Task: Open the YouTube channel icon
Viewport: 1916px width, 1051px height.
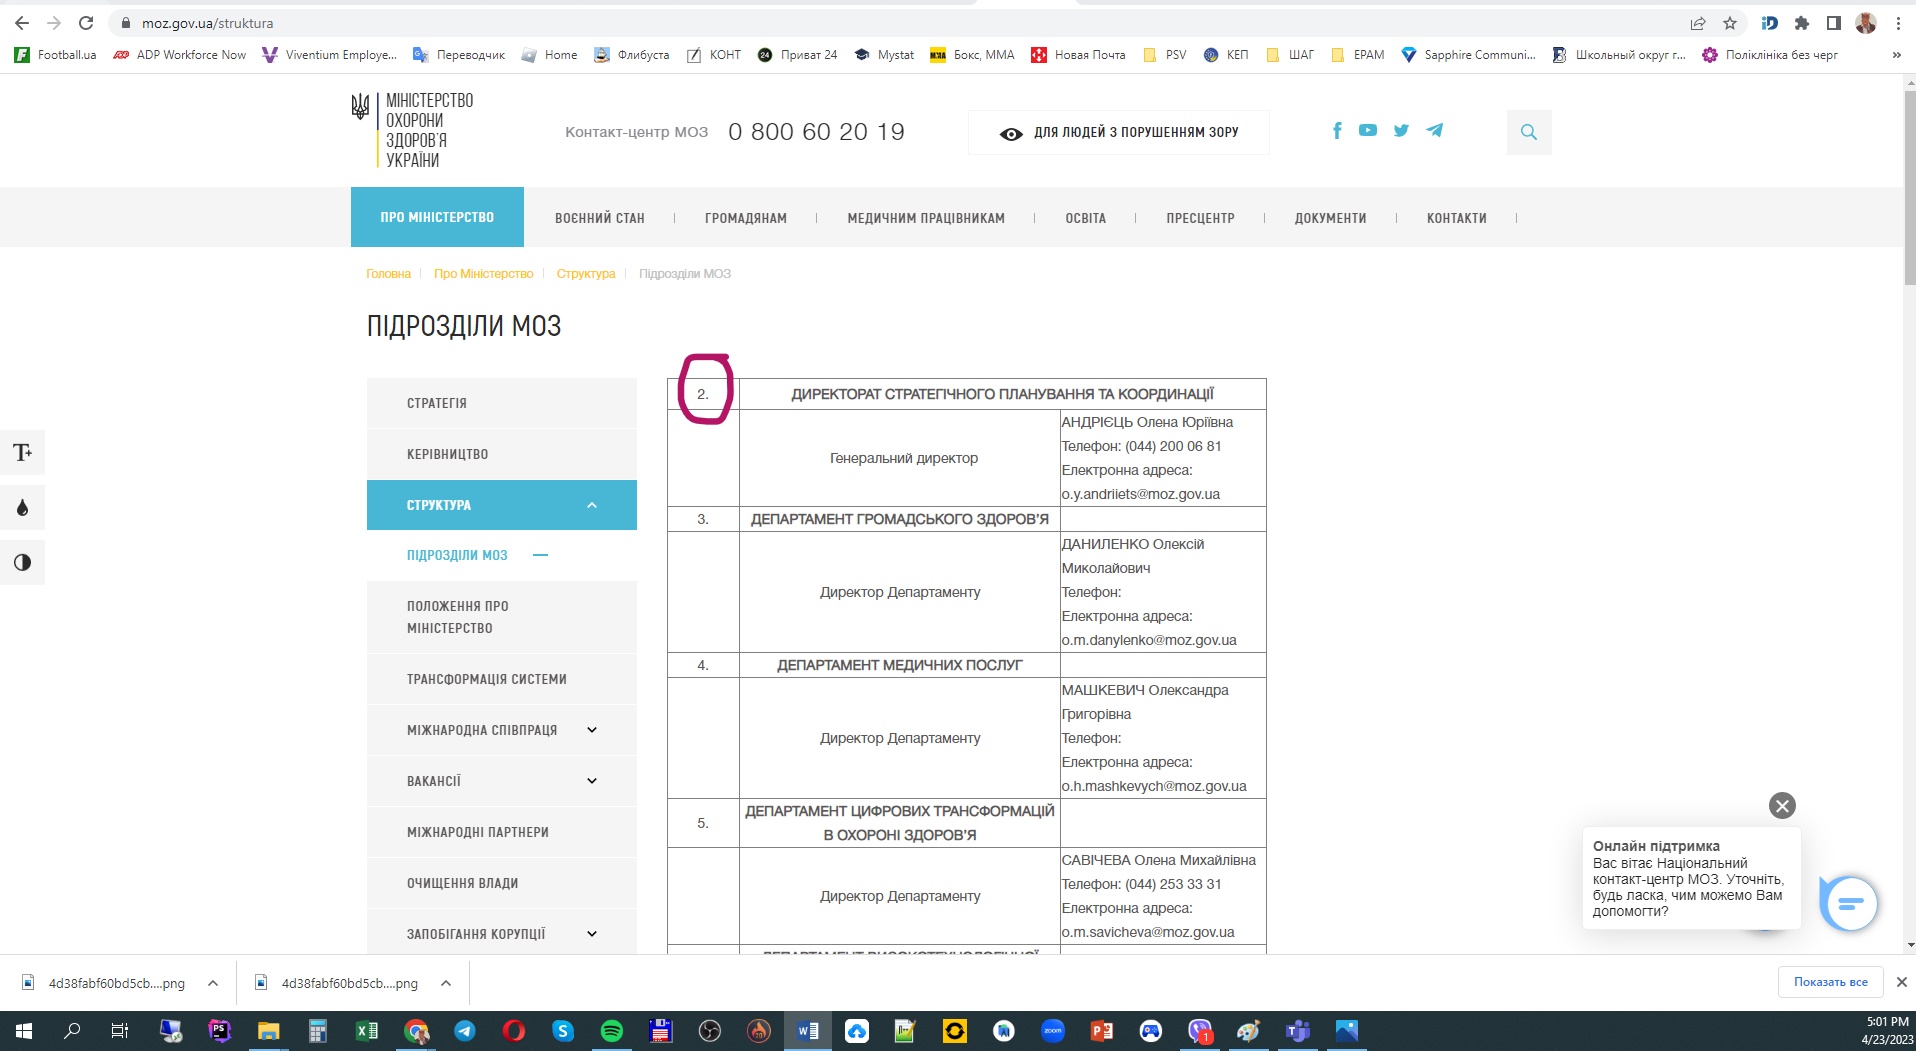Action: point(1368,131)
